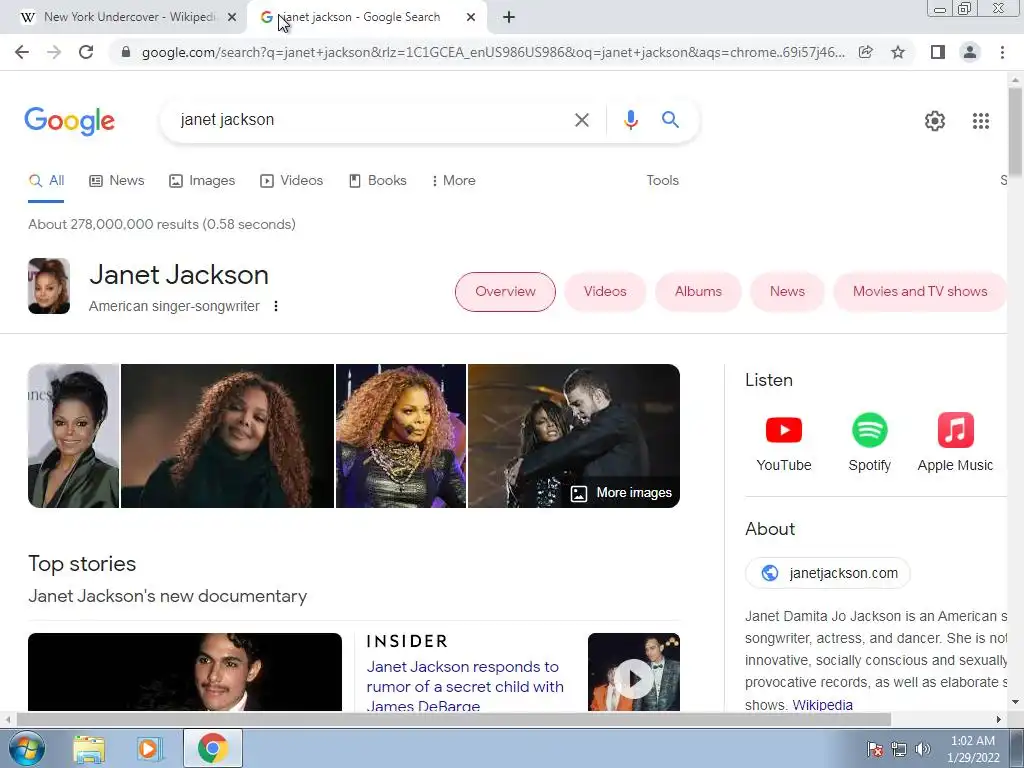Open the Insider article about secret child rumor
The height and width of the screenshot is (768, 1024).
point(465,687)
